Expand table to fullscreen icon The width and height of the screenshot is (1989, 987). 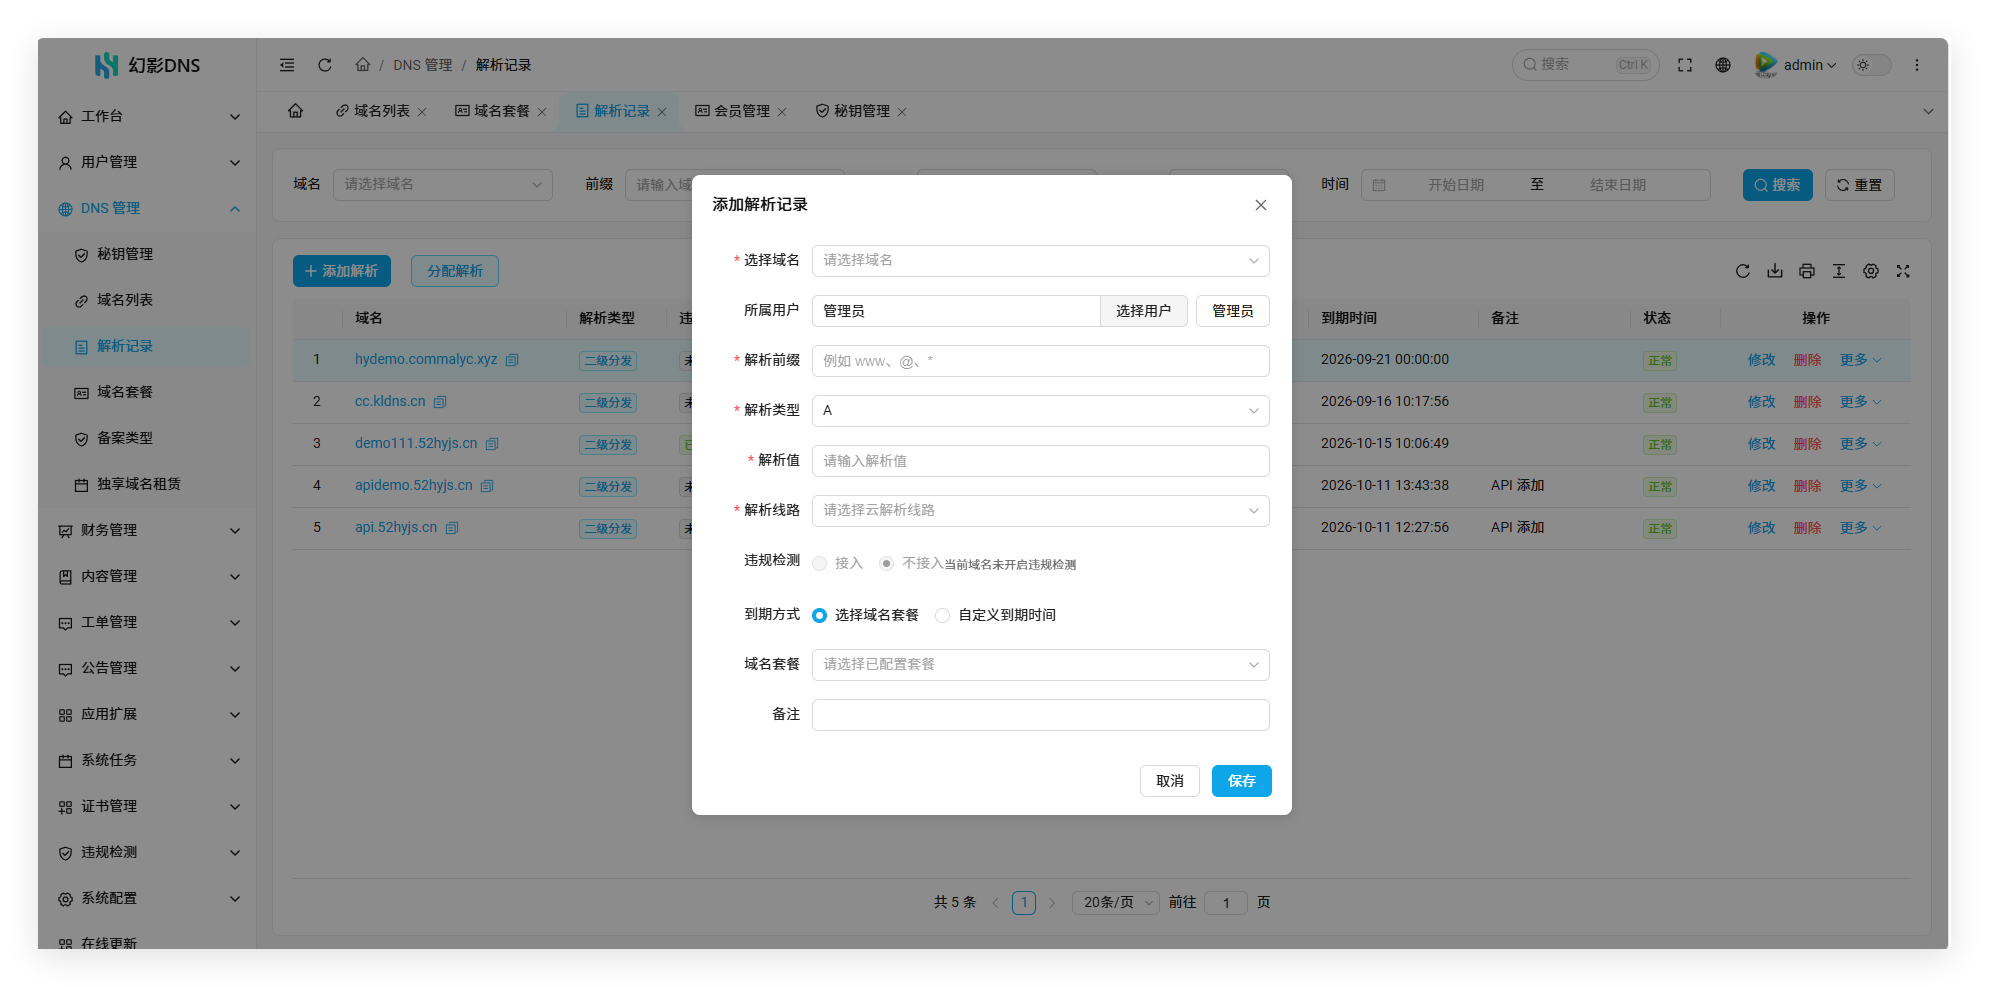1903,271
